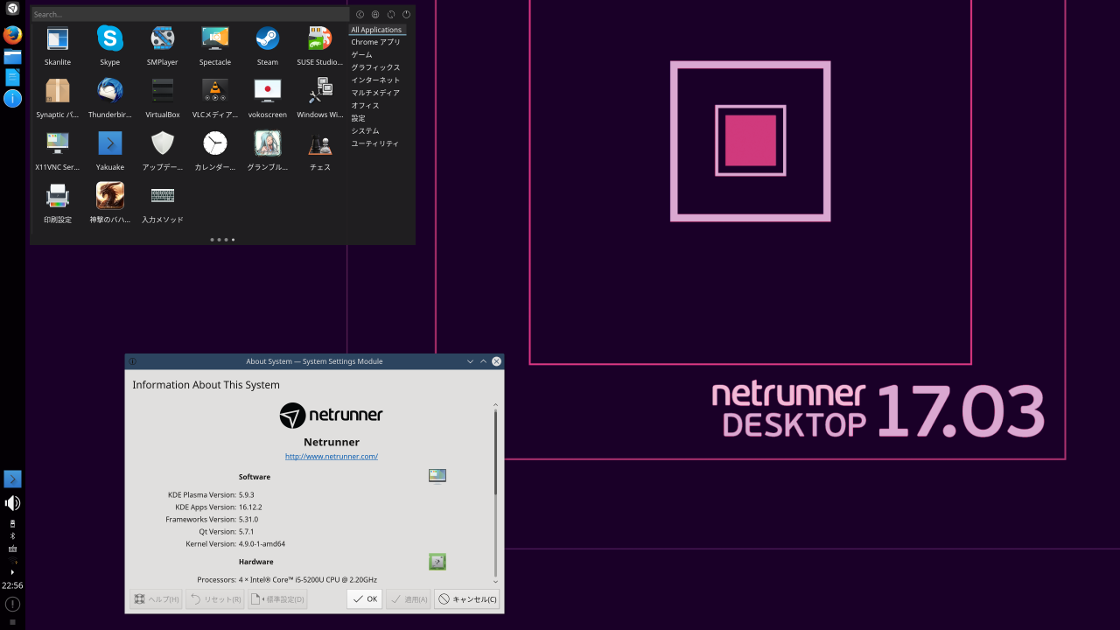Select the システム category

(x=364, y=130)
